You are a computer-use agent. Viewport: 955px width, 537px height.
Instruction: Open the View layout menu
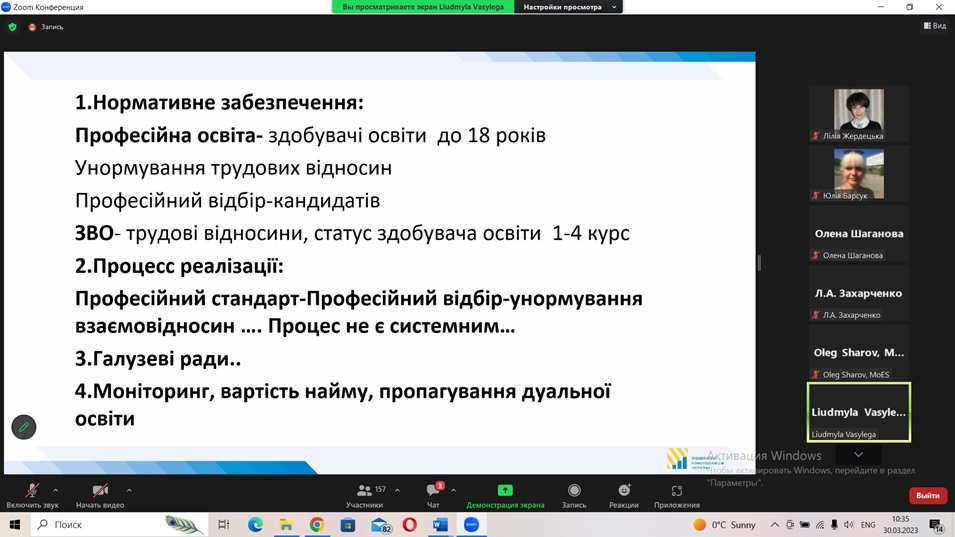(x=935, y=26)
